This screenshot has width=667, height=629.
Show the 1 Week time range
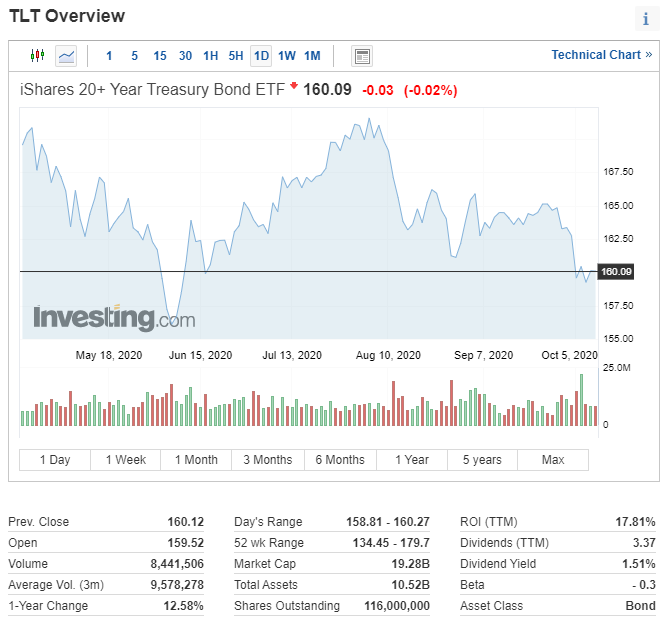125,460
